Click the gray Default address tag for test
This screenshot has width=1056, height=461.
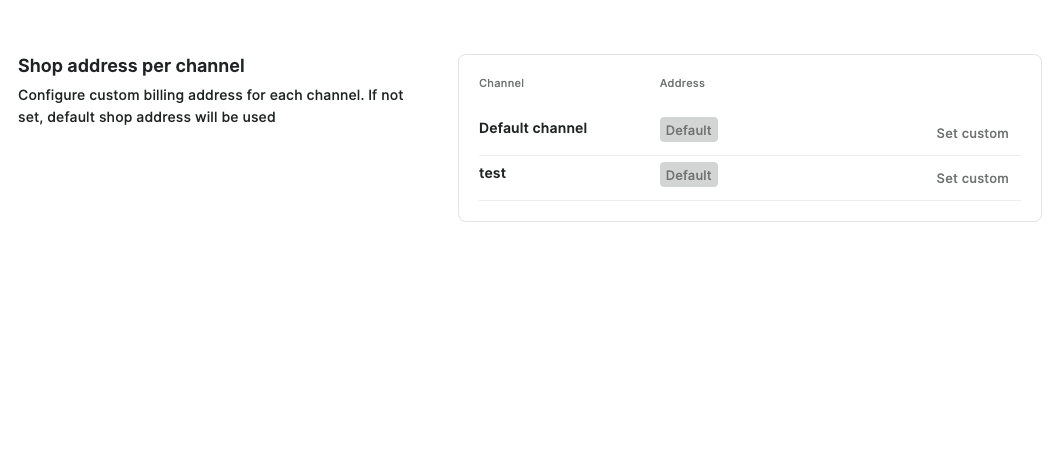688,175
